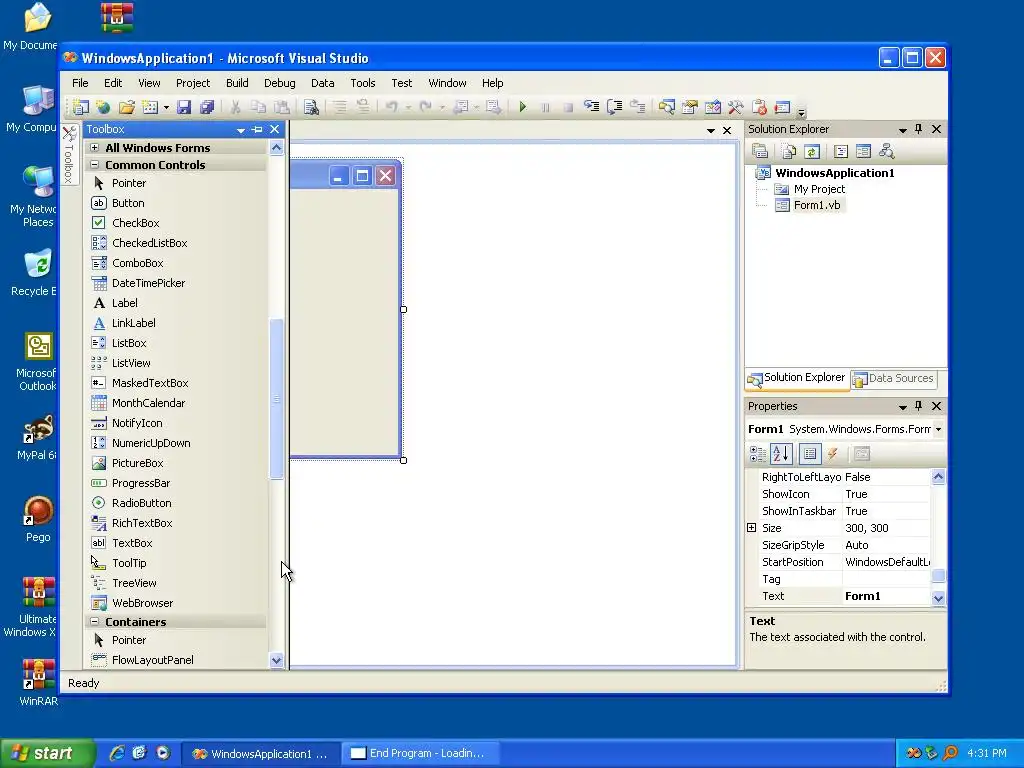
Task: Click Solution Explorer Properties icon
Action: coord(760,152)
